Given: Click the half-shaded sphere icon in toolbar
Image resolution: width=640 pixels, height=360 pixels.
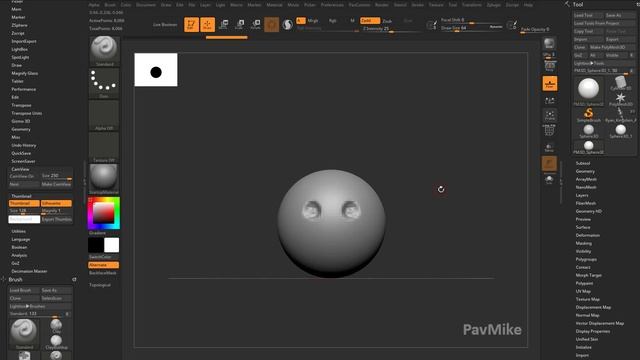Looking at the screenshot, I should click(x=288, y=25).
